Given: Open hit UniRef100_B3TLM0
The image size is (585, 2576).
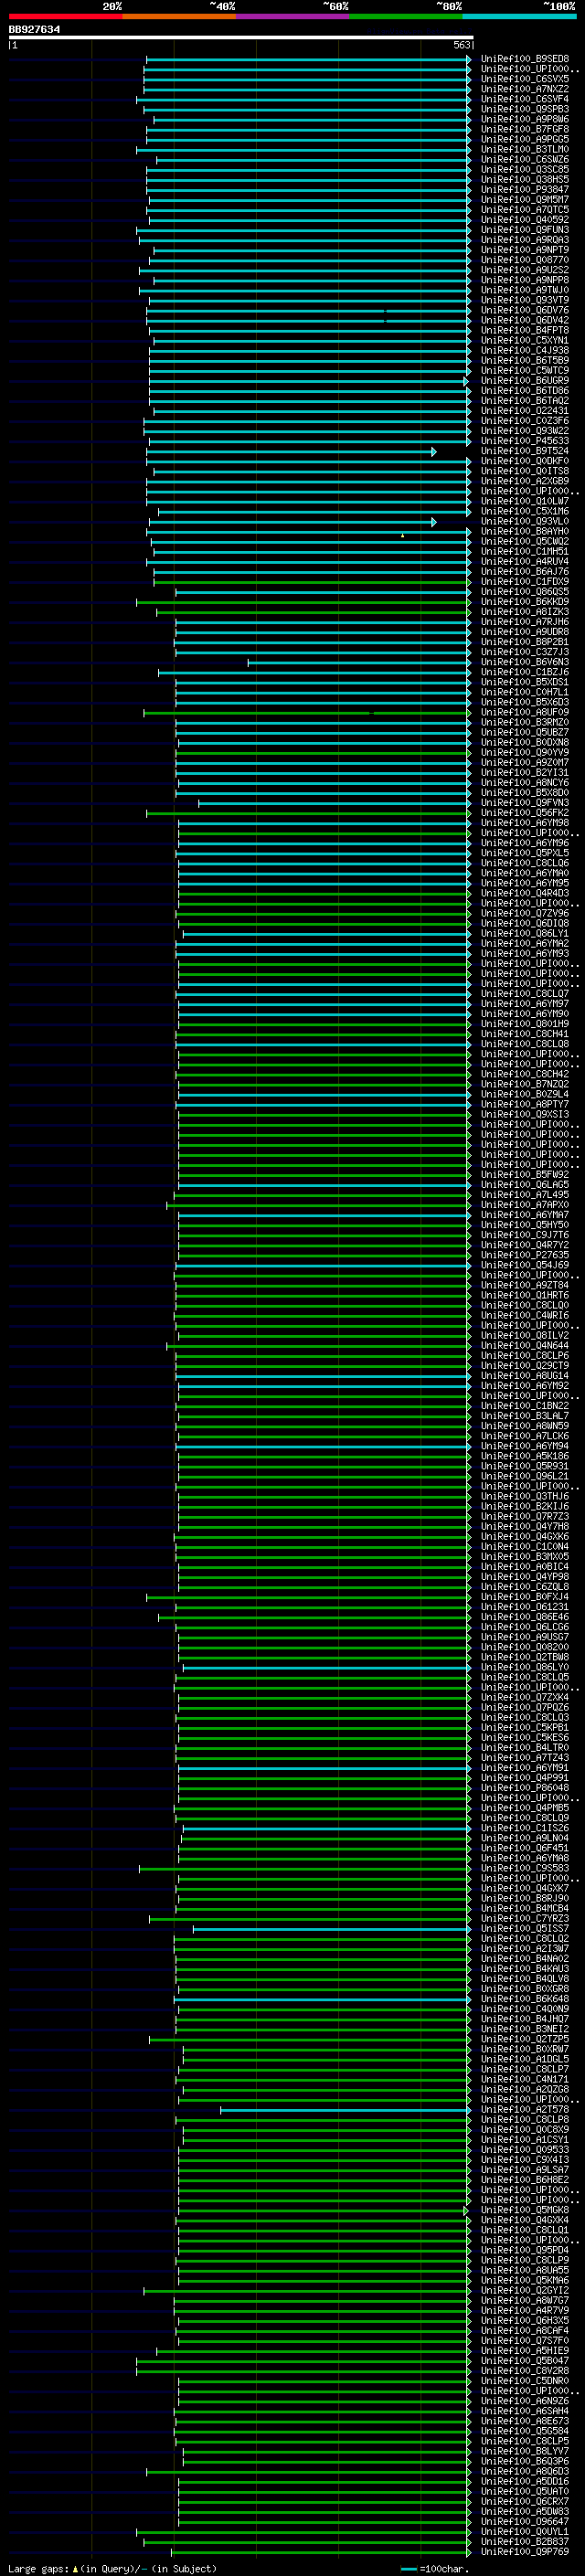Looking at the screenshot, I should click(524, 149).
